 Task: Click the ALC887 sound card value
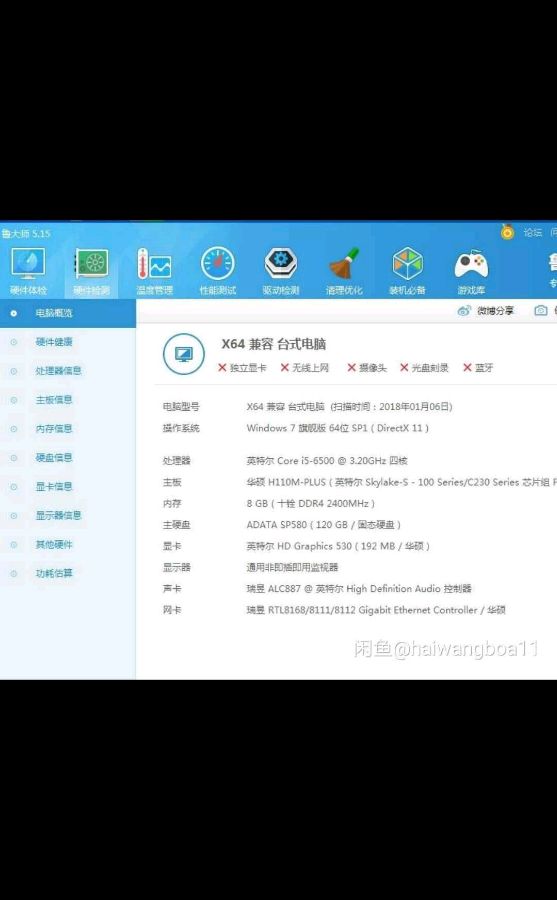pyautogui.click(x=359, y=589)
